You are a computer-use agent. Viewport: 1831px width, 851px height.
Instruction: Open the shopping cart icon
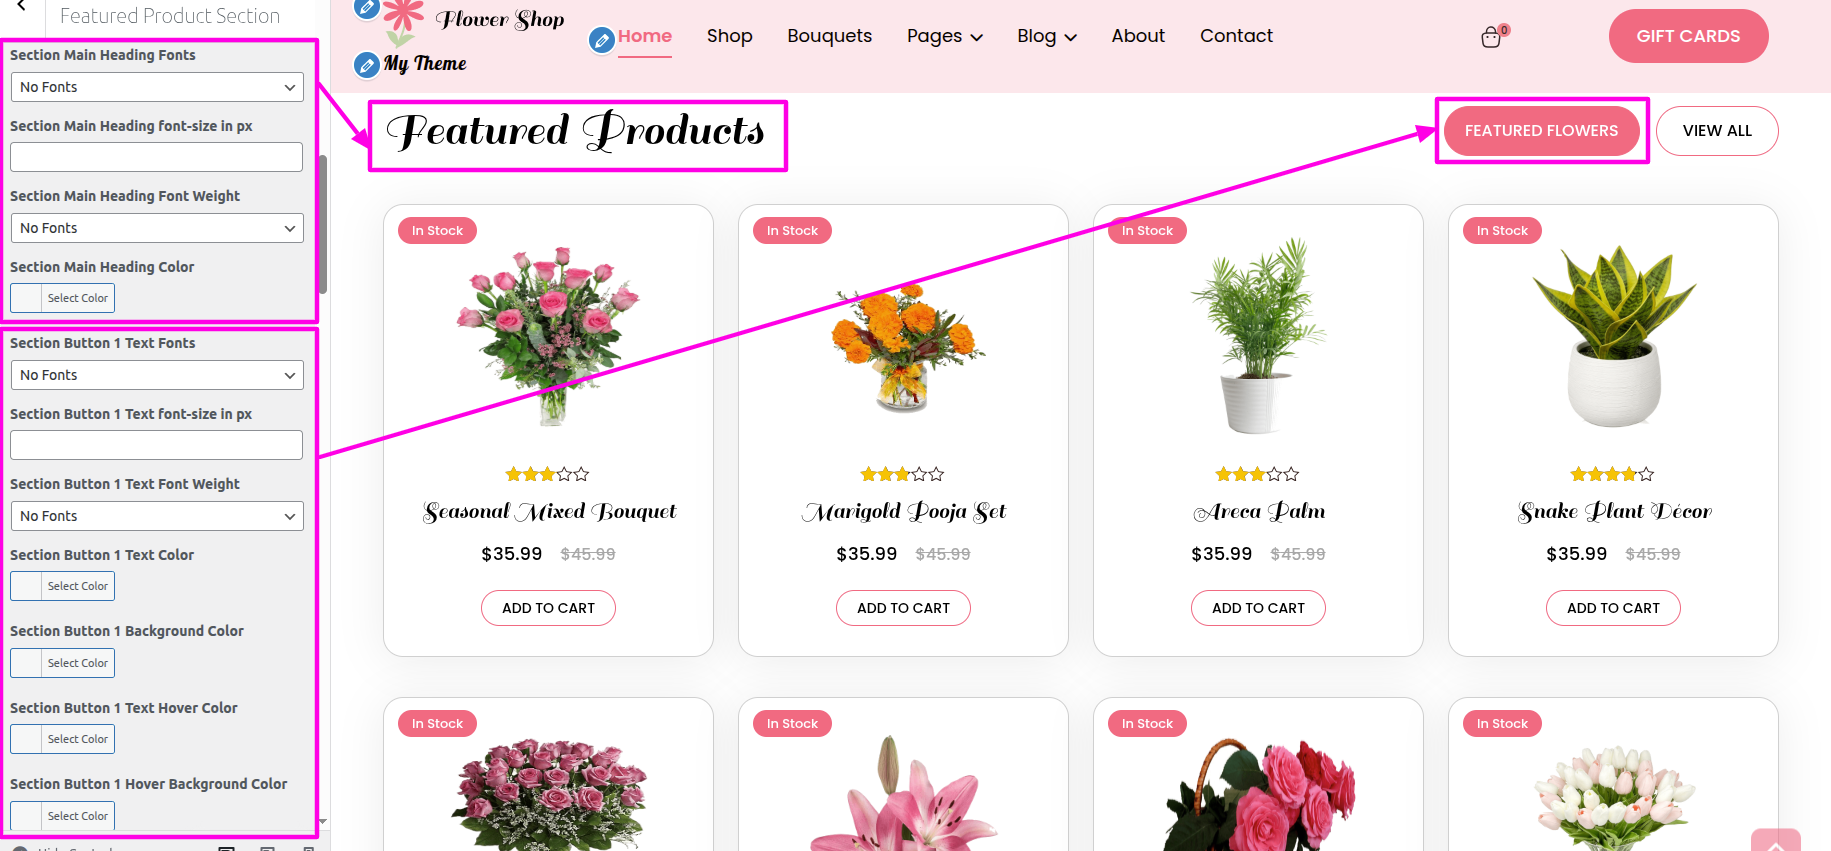pyautogui.click(x=1491, y=38)
